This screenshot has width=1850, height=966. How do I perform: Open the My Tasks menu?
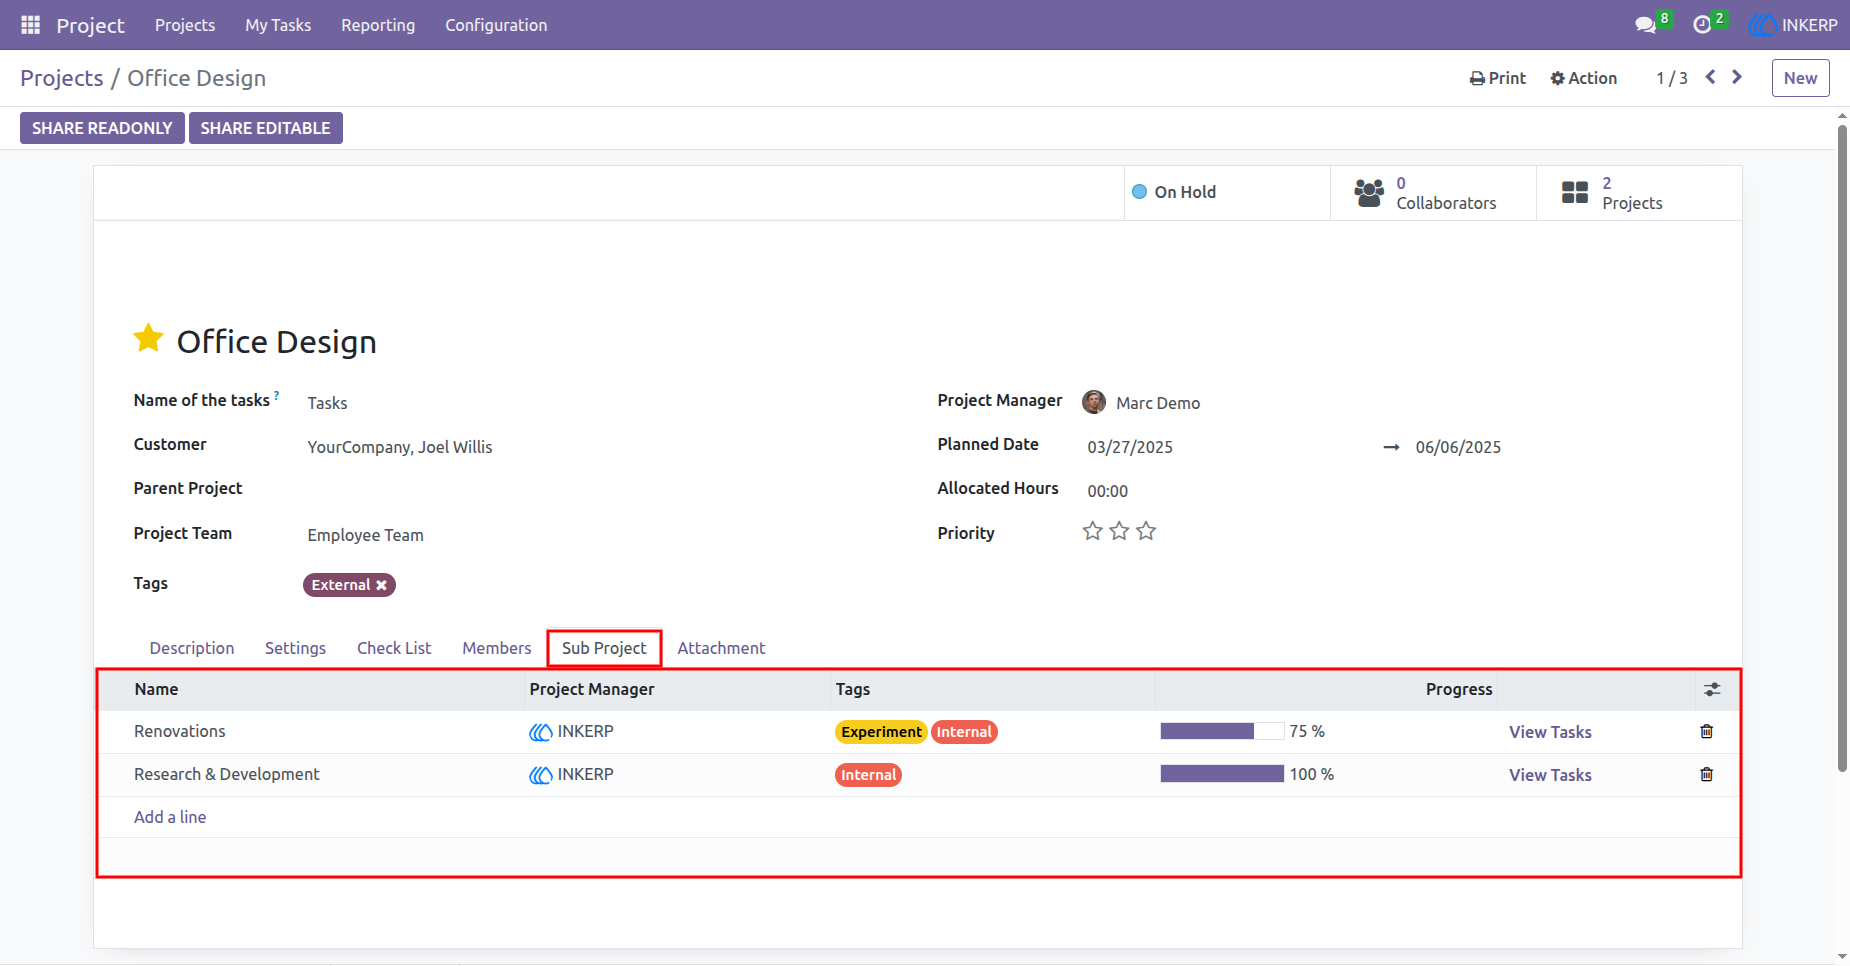click(x=278, y=25)
